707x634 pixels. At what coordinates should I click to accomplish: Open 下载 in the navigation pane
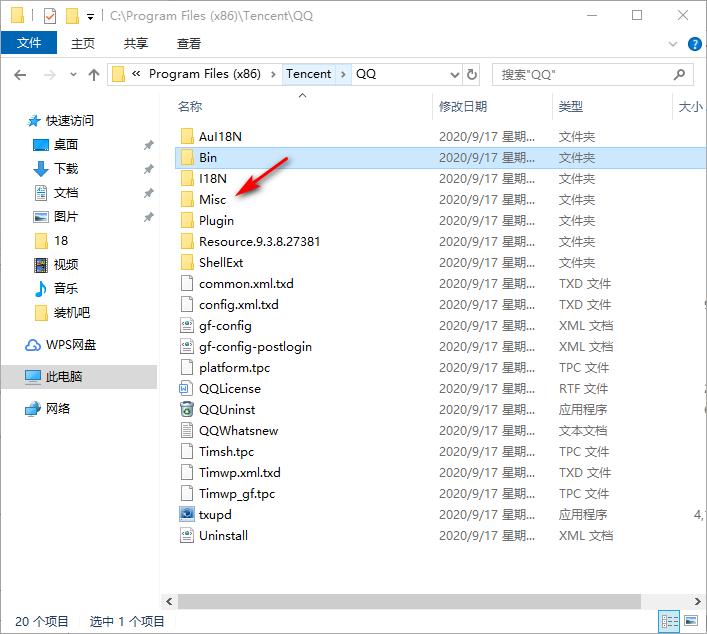(x=66, y=169)
